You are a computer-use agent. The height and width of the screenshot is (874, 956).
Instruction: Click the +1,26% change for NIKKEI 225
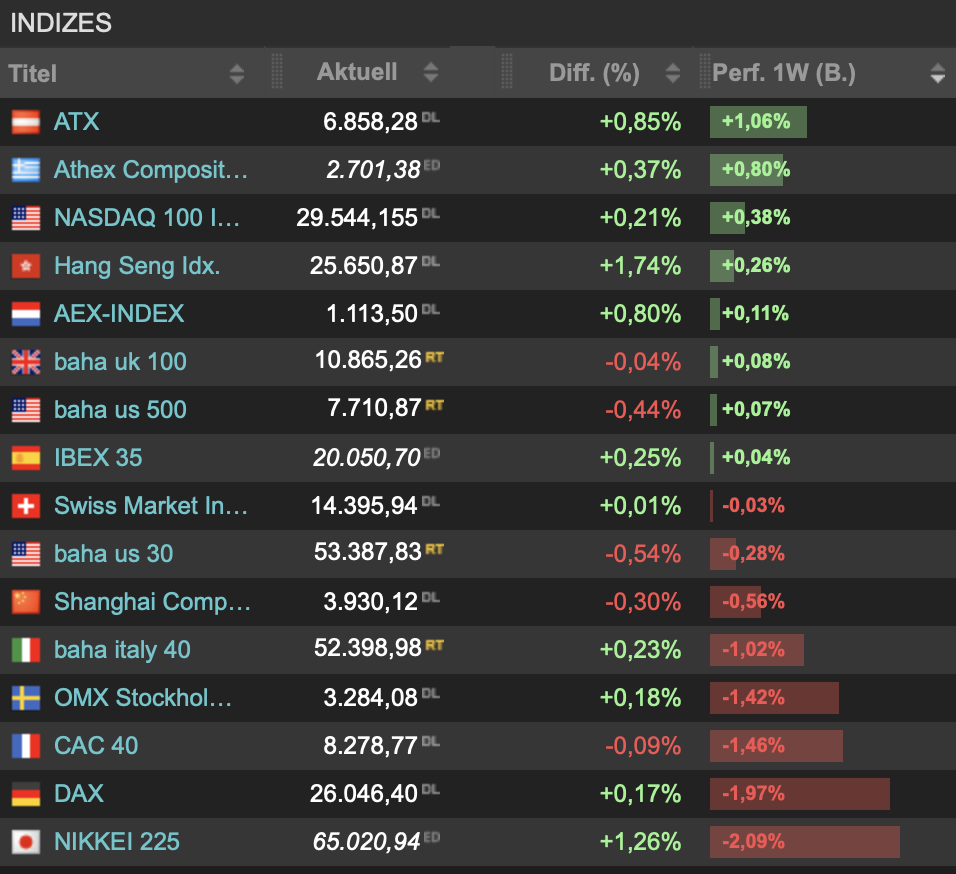point(640,842)
